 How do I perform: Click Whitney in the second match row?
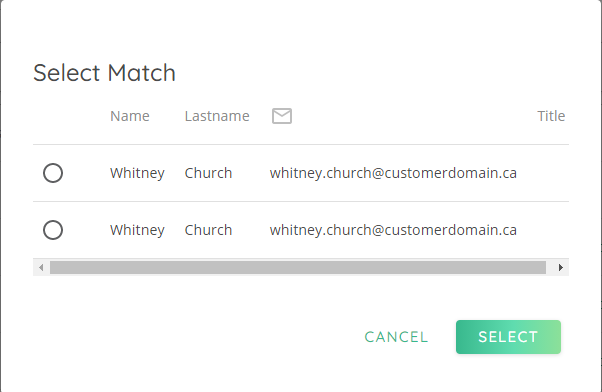(x=137, y=230)
